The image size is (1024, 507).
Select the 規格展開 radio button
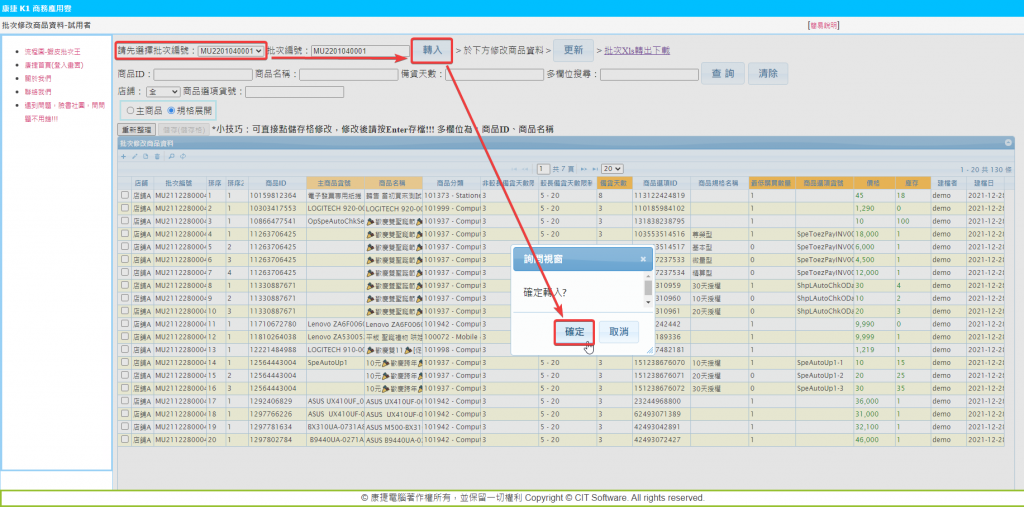(x=171, y=110)
